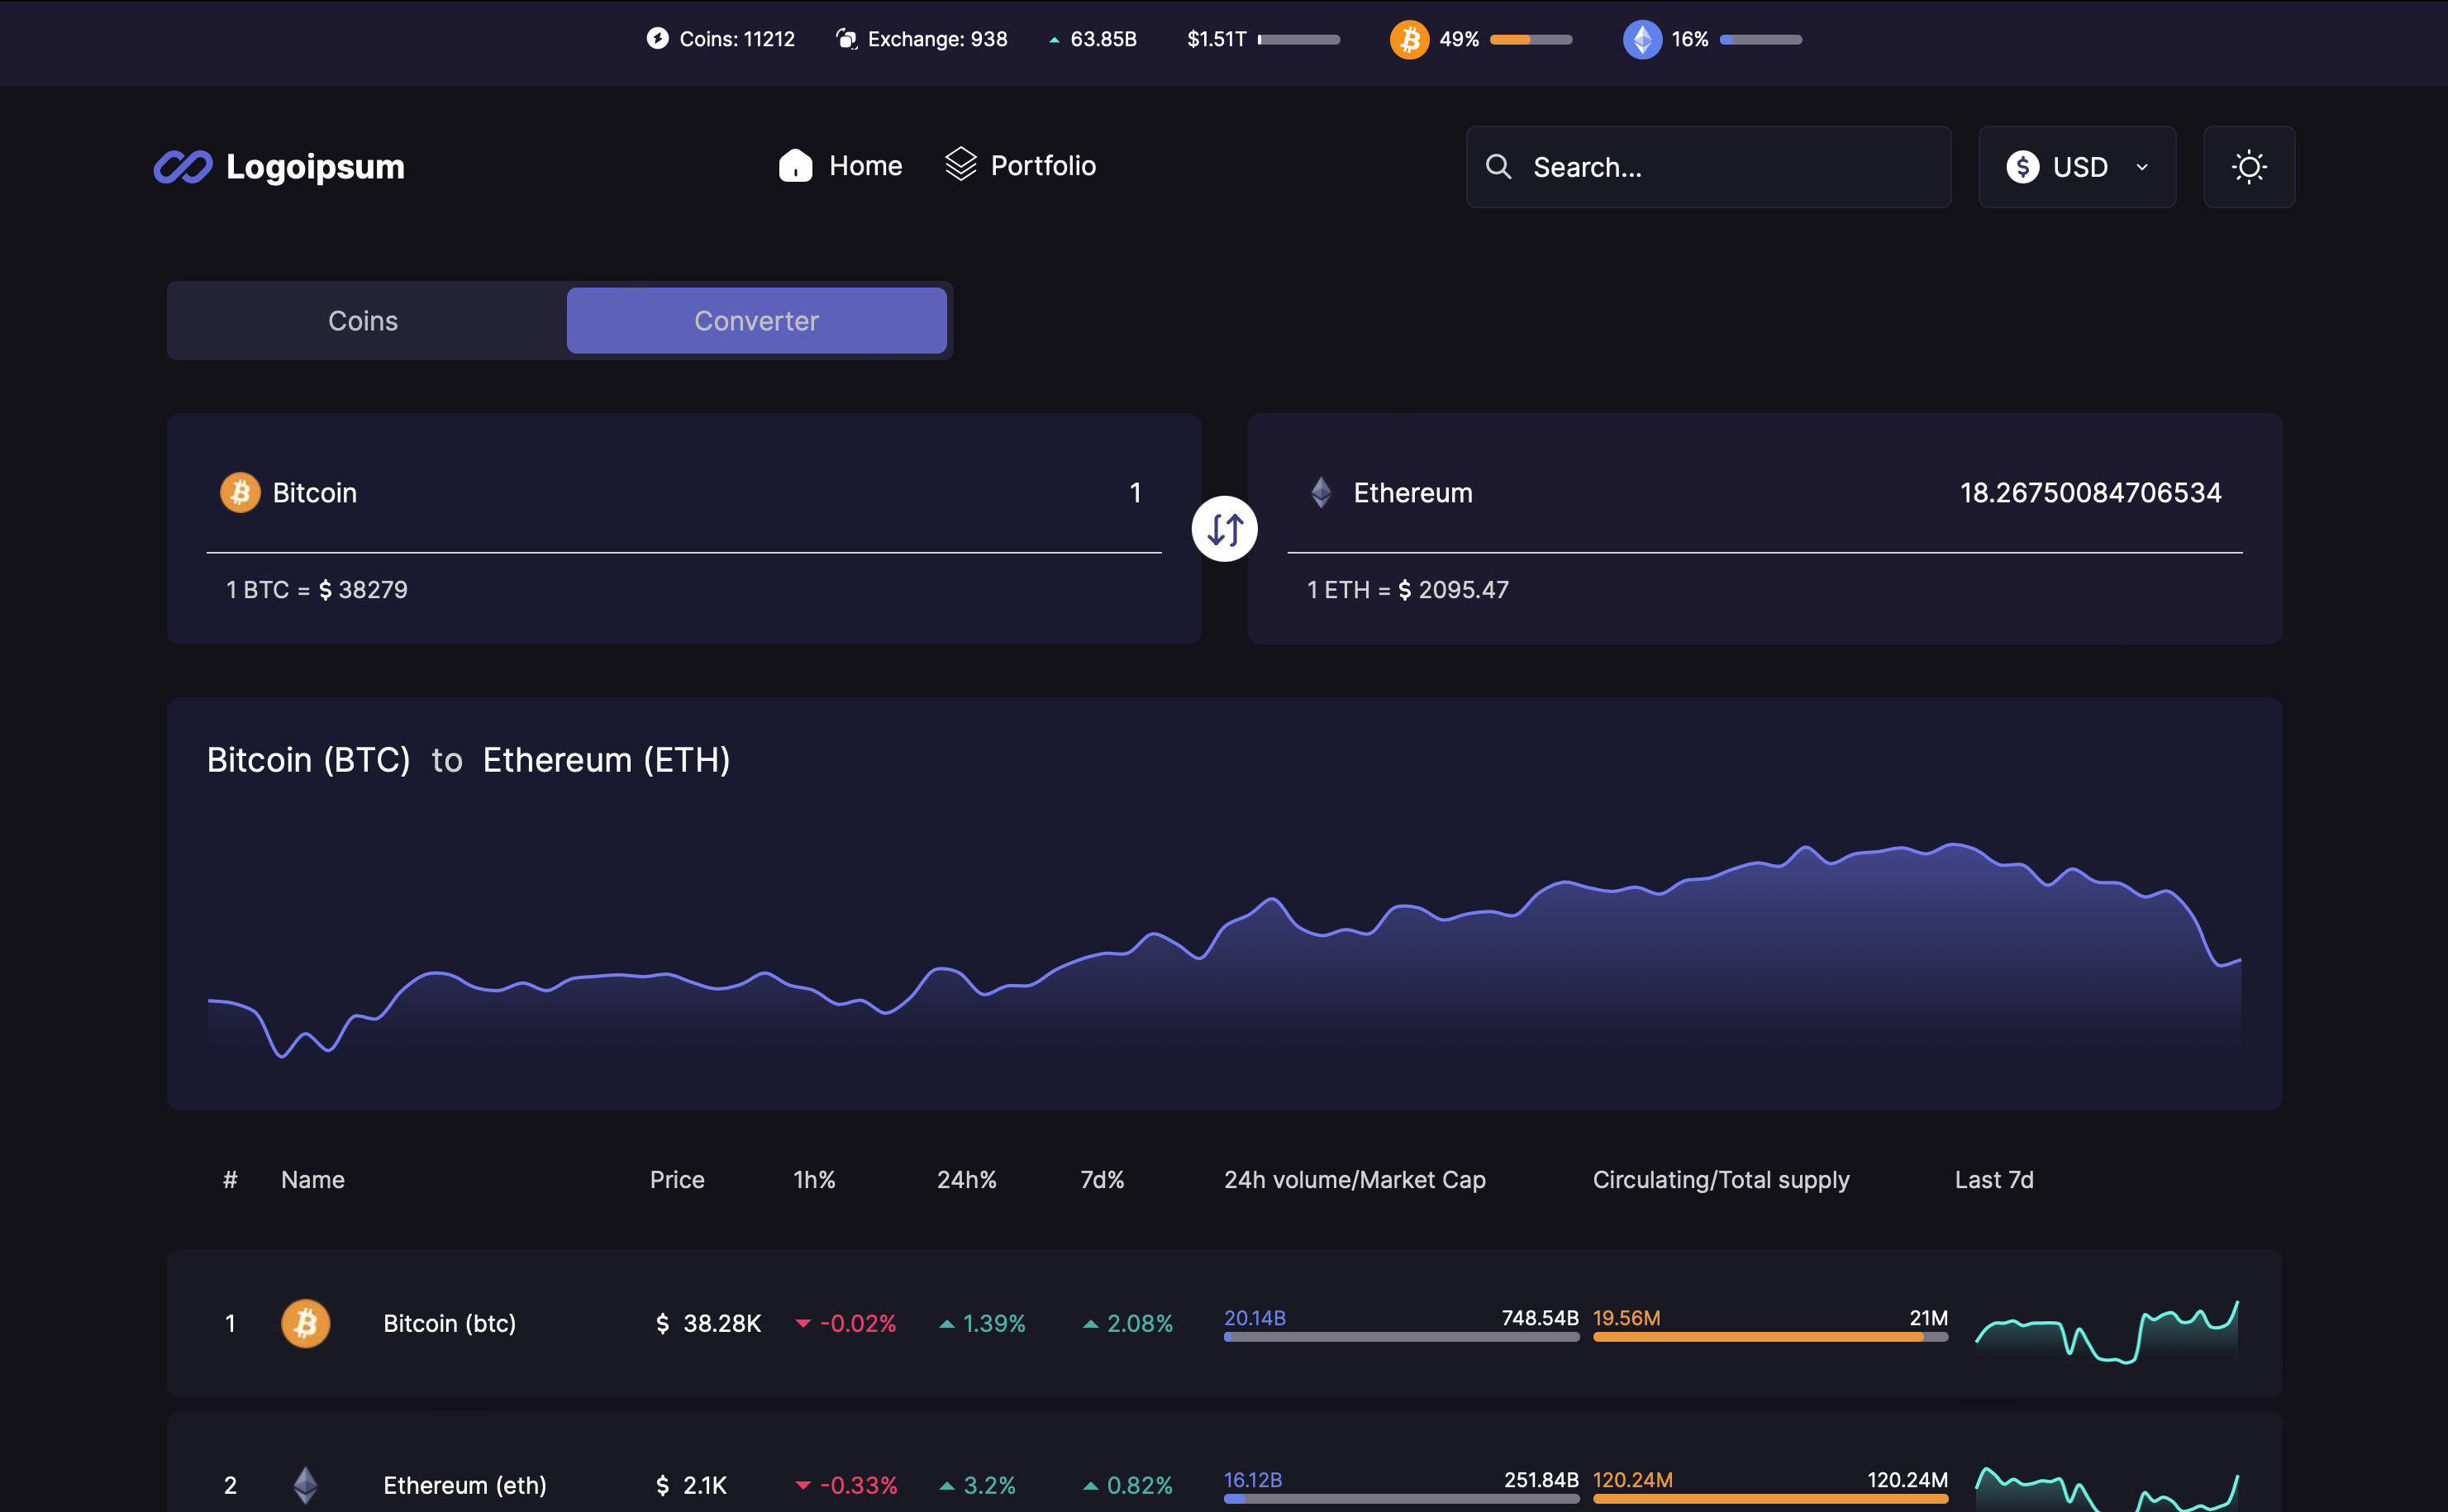Select the Bitcoin coin icon in the converter

240,492
